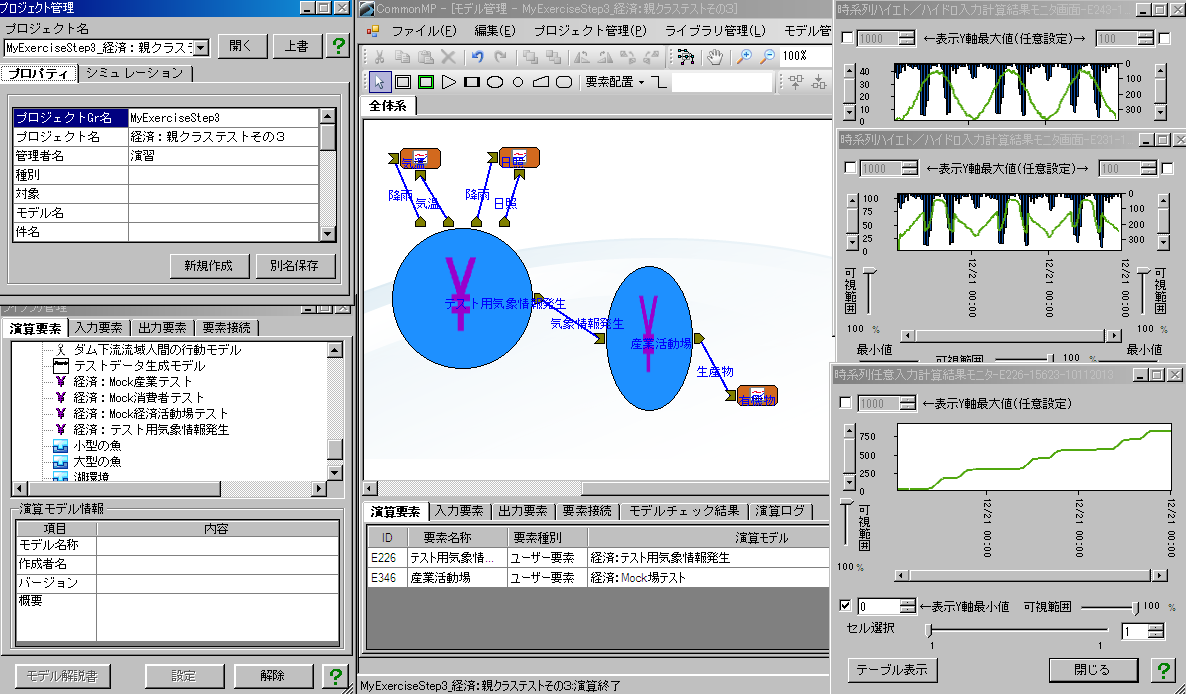Open the project name combo box
The width and height of the screenshot is (1186, 694).
201,47
